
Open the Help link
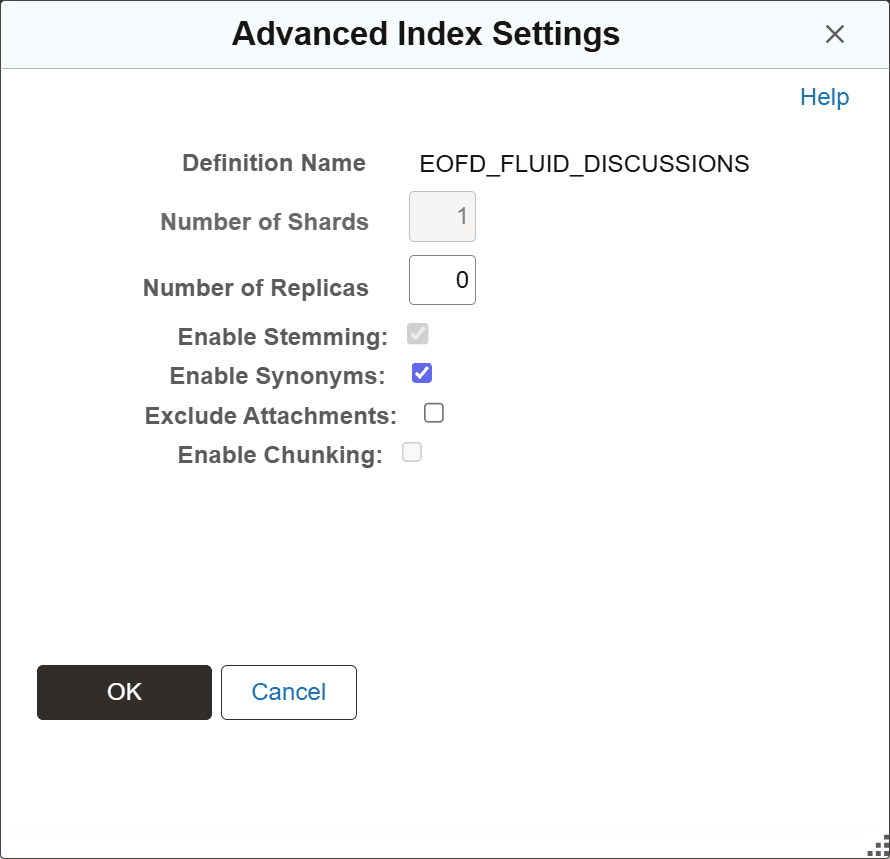(824, 97)
